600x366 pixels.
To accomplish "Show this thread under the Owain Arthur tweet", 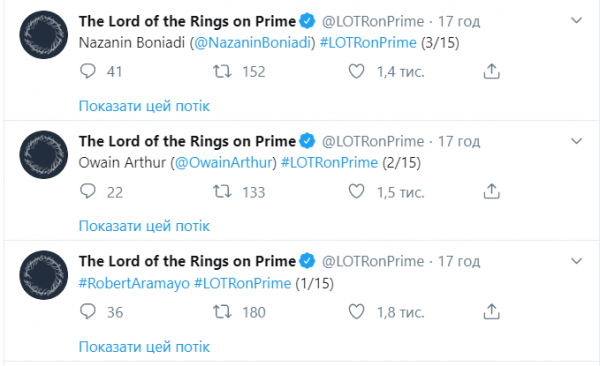I will click(144, 226).
